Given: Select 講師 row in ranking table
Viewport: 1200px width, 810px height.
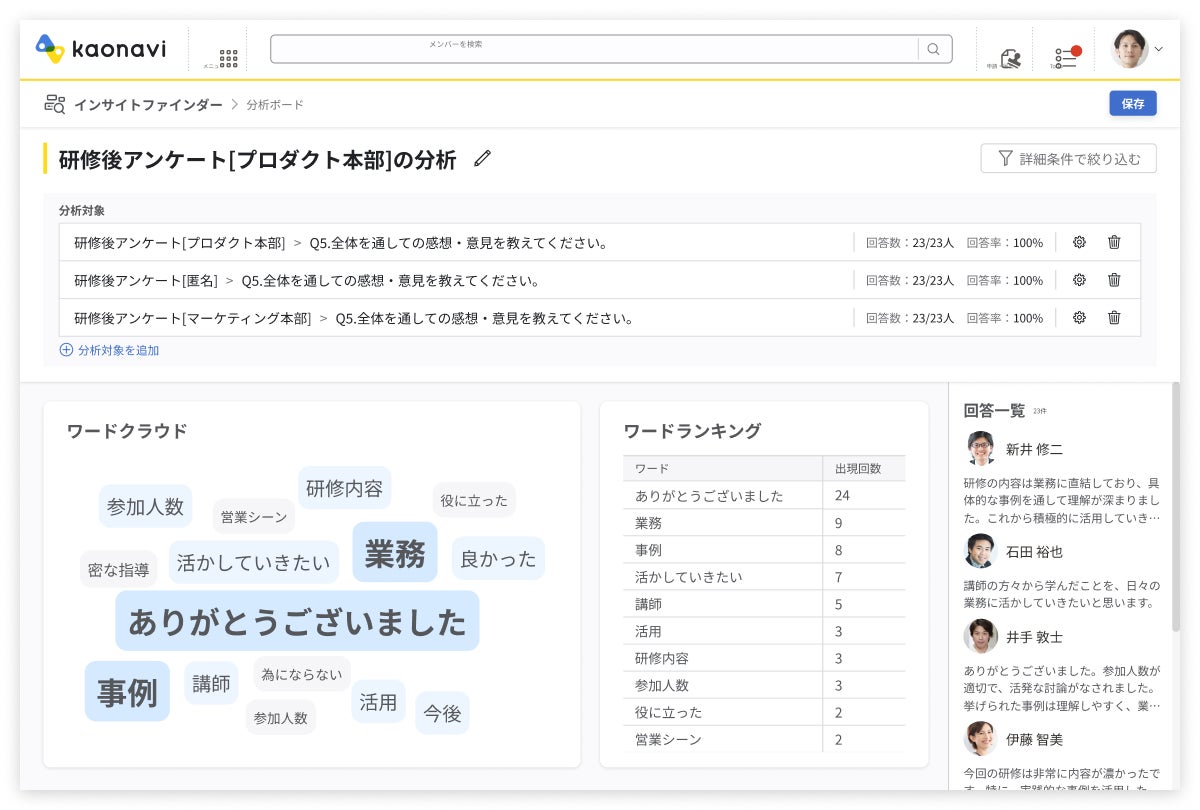Looking at the screenshot, I should [764, 603].
